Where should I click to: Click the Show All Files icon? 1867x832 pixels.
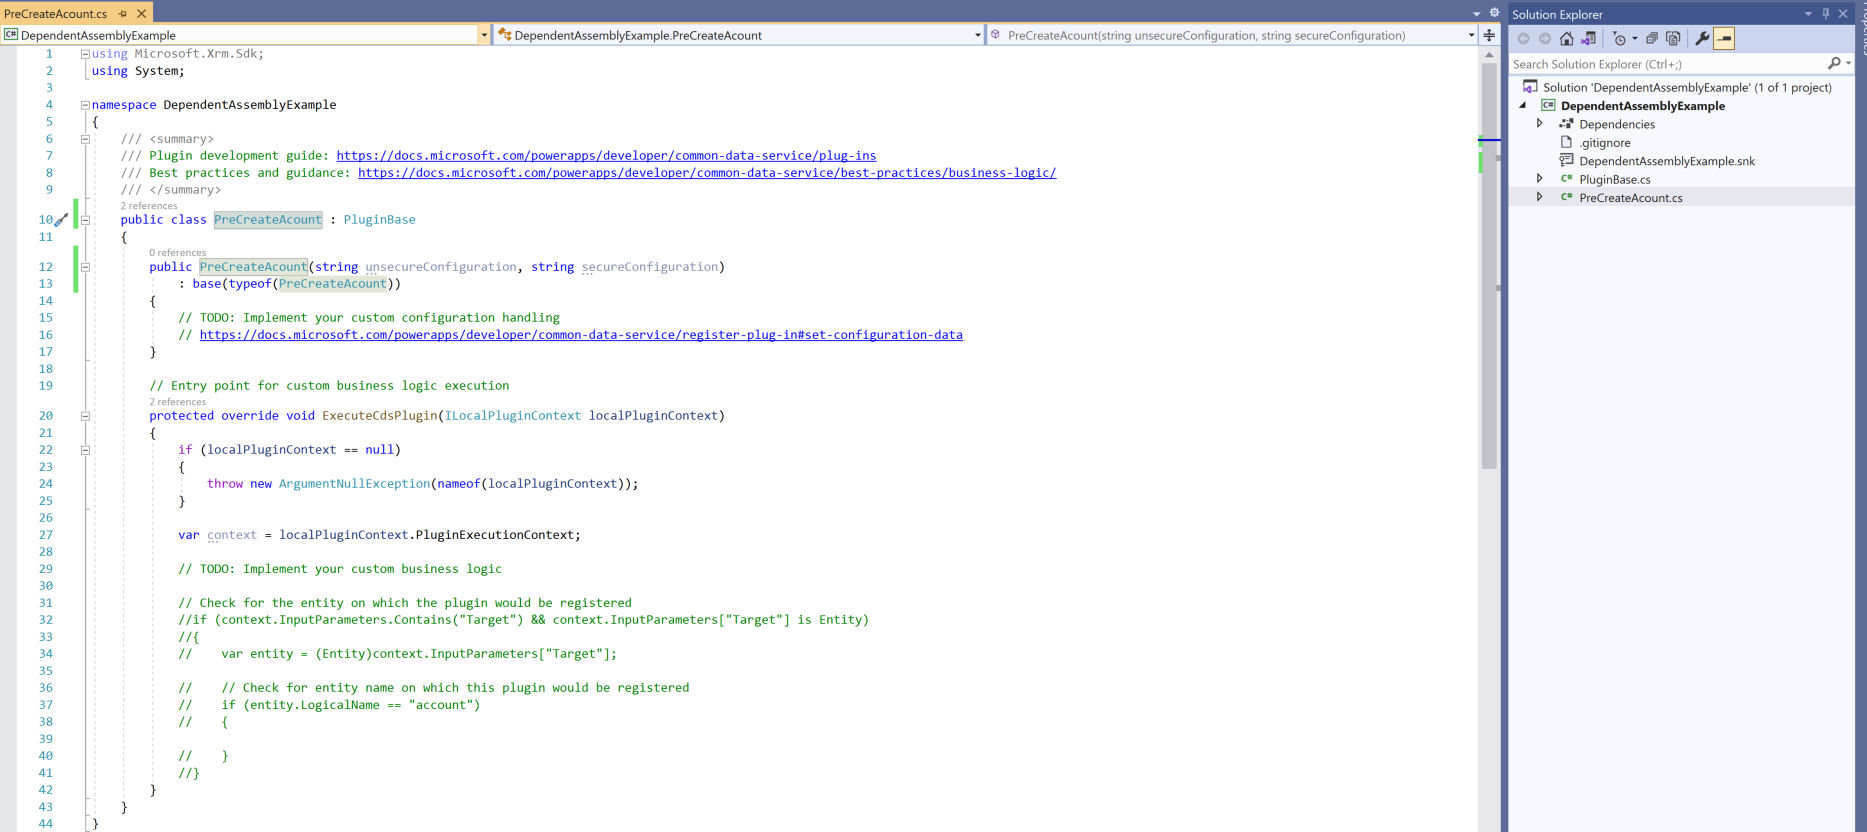point(1673,39)
